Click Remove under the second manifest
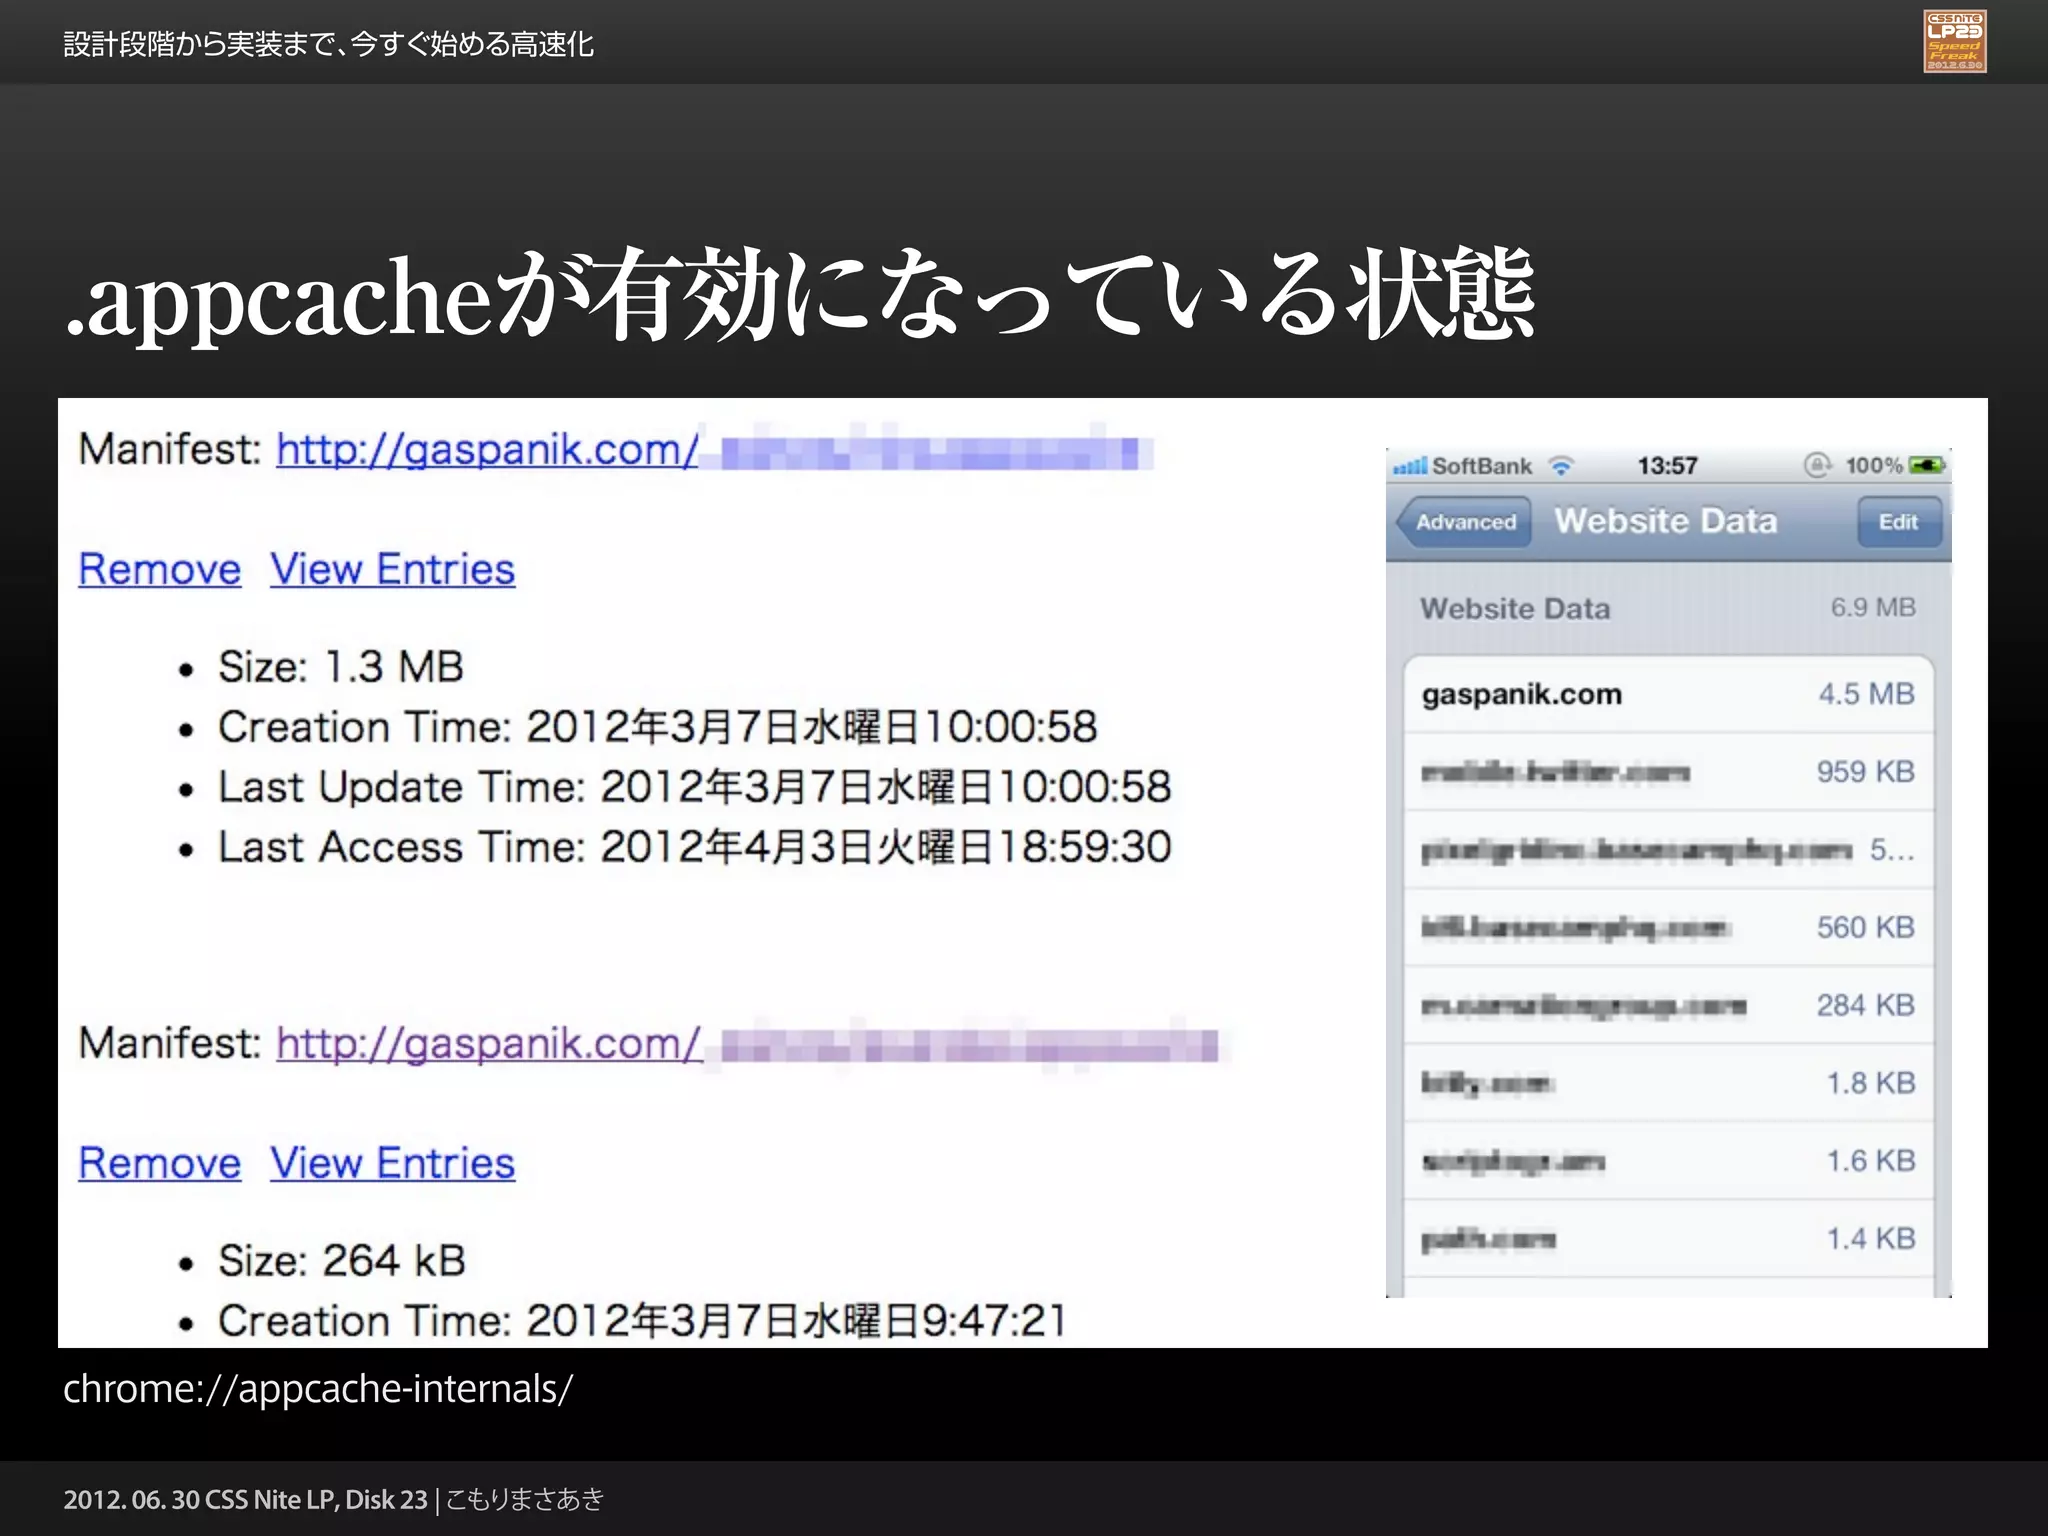The image size is (2048, 1536). 160,1163
